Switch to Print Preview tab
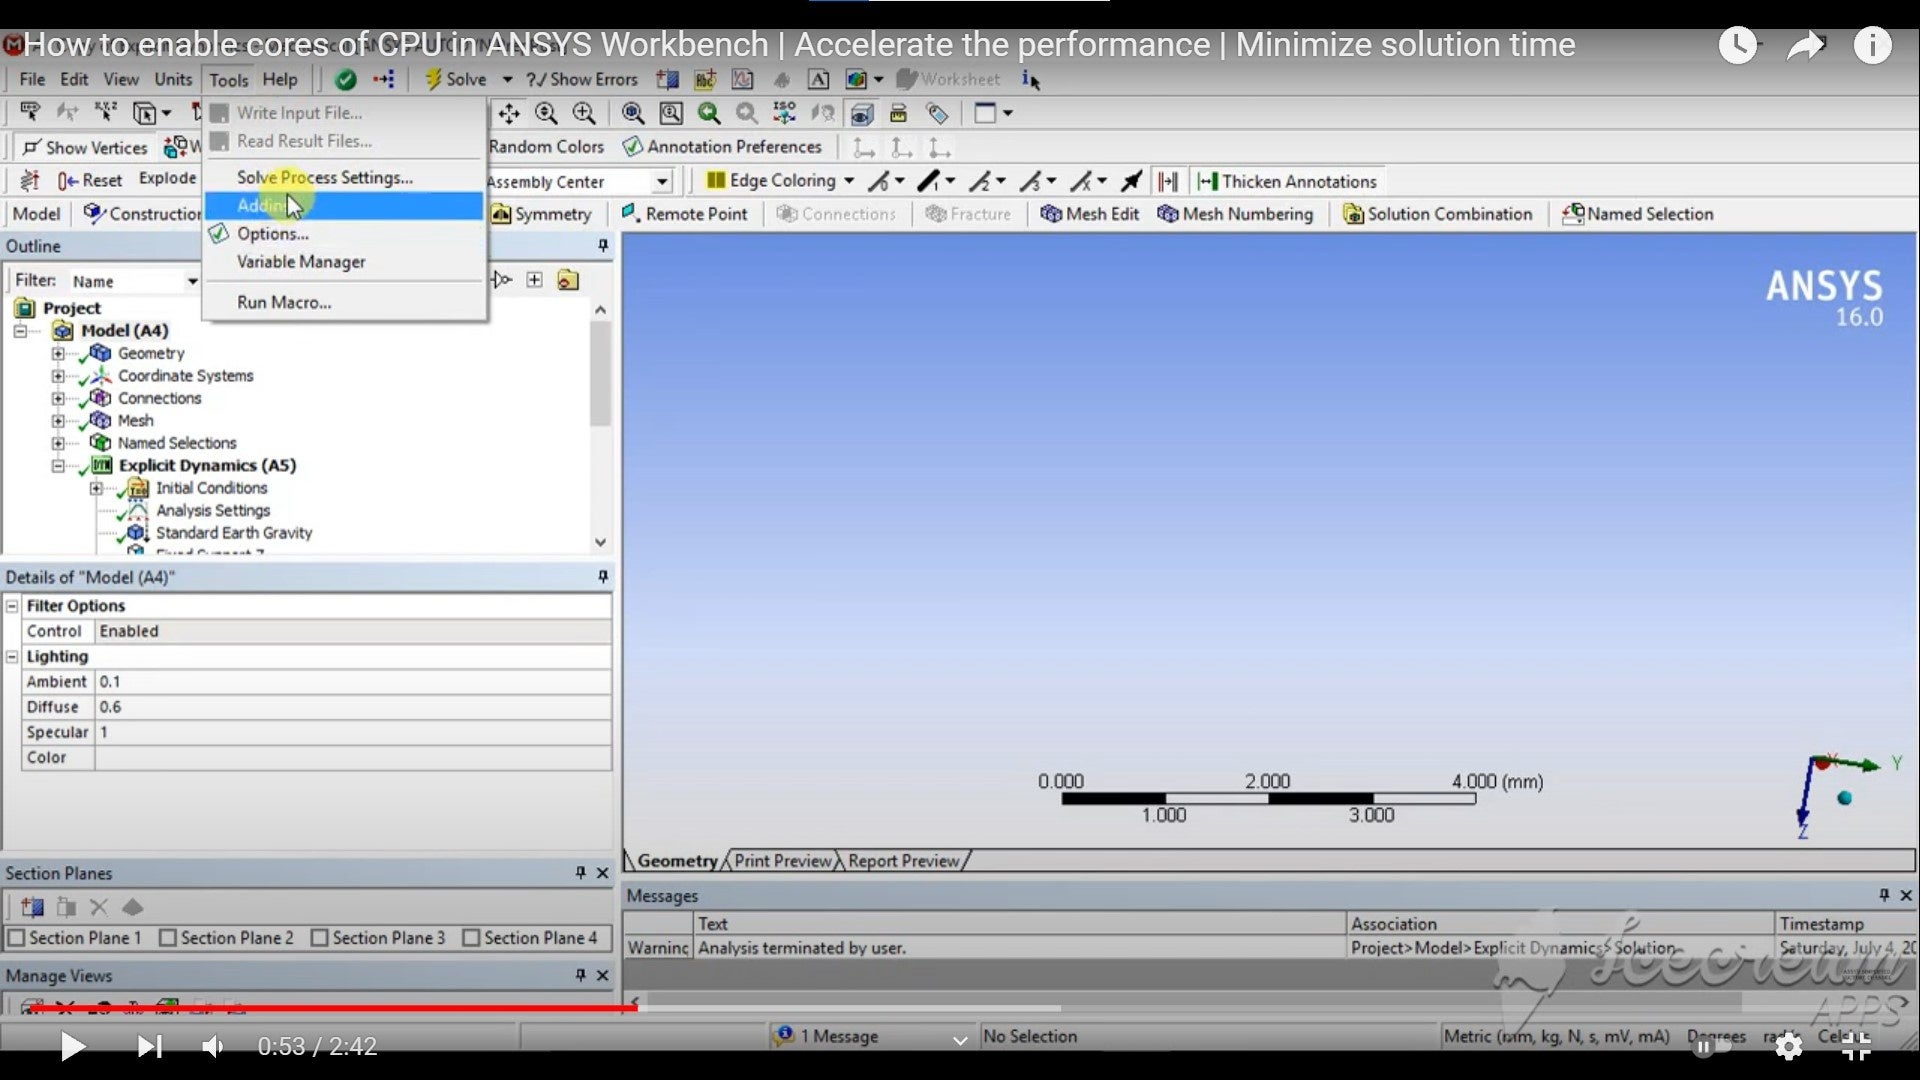1920x1080 pixels. 783,861
